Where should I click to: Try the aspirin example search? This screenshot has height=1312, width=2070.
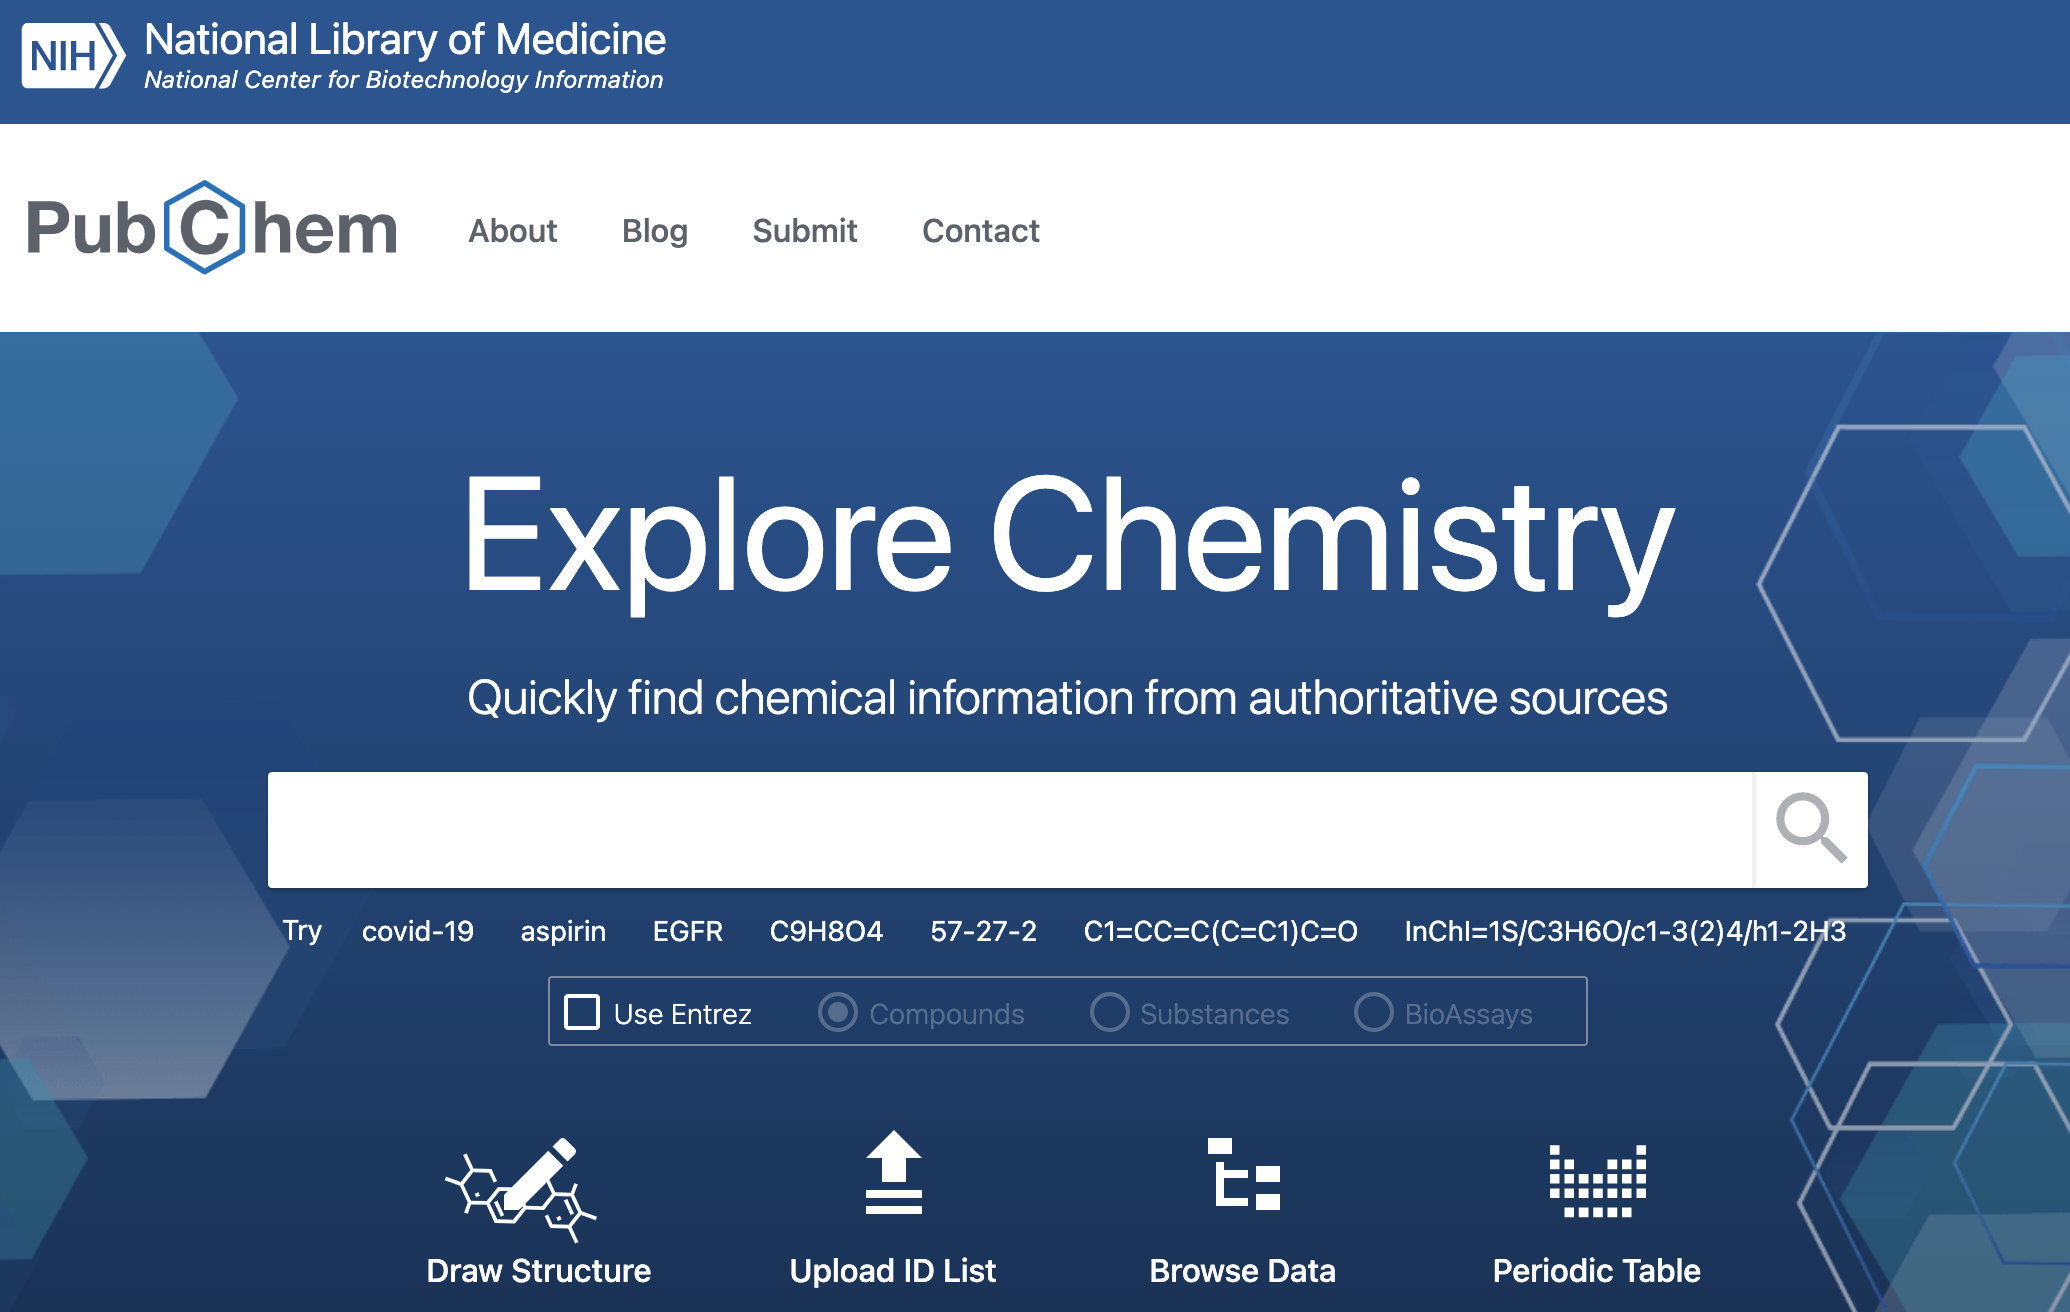click(x=563, y=931)
